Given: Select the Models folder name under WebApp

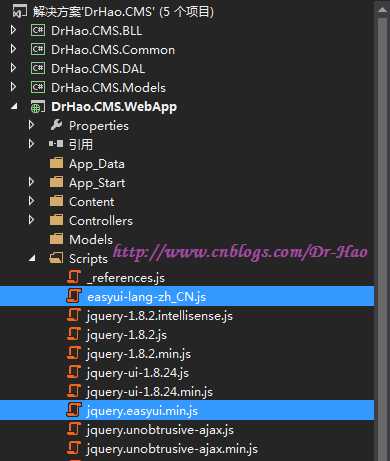Looking at the screenshot, I should 91,240.
